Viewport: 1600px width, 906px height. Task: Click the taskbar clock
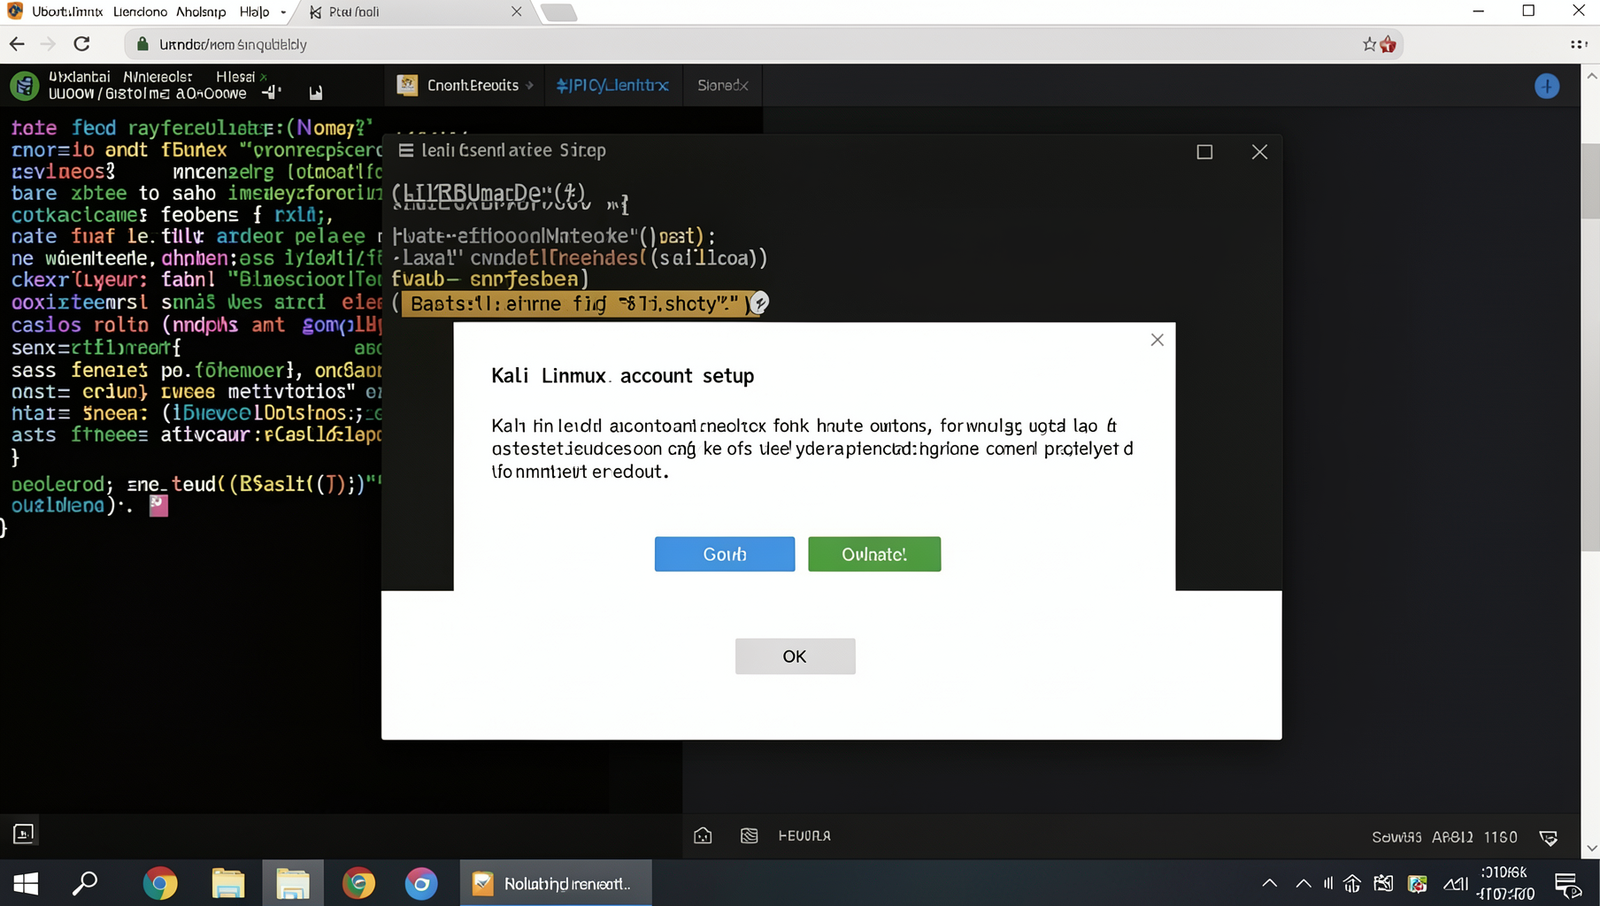1505,883
